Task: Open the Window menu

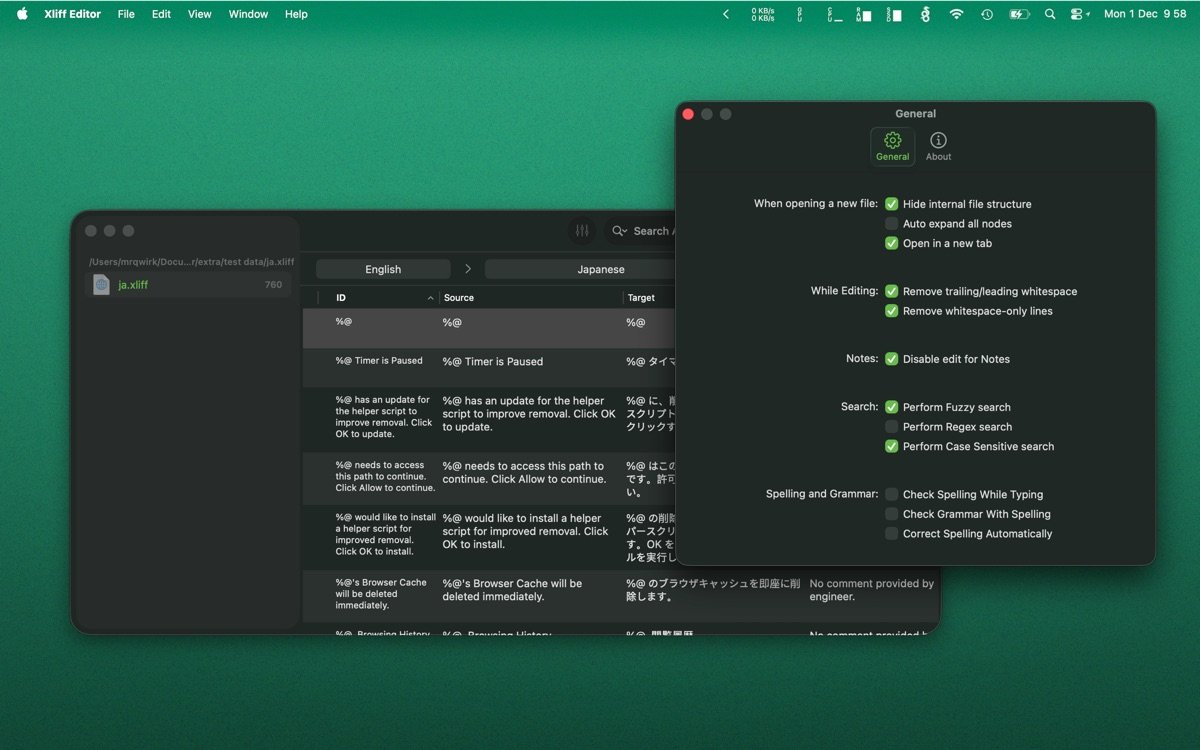Action: (248, 14)
